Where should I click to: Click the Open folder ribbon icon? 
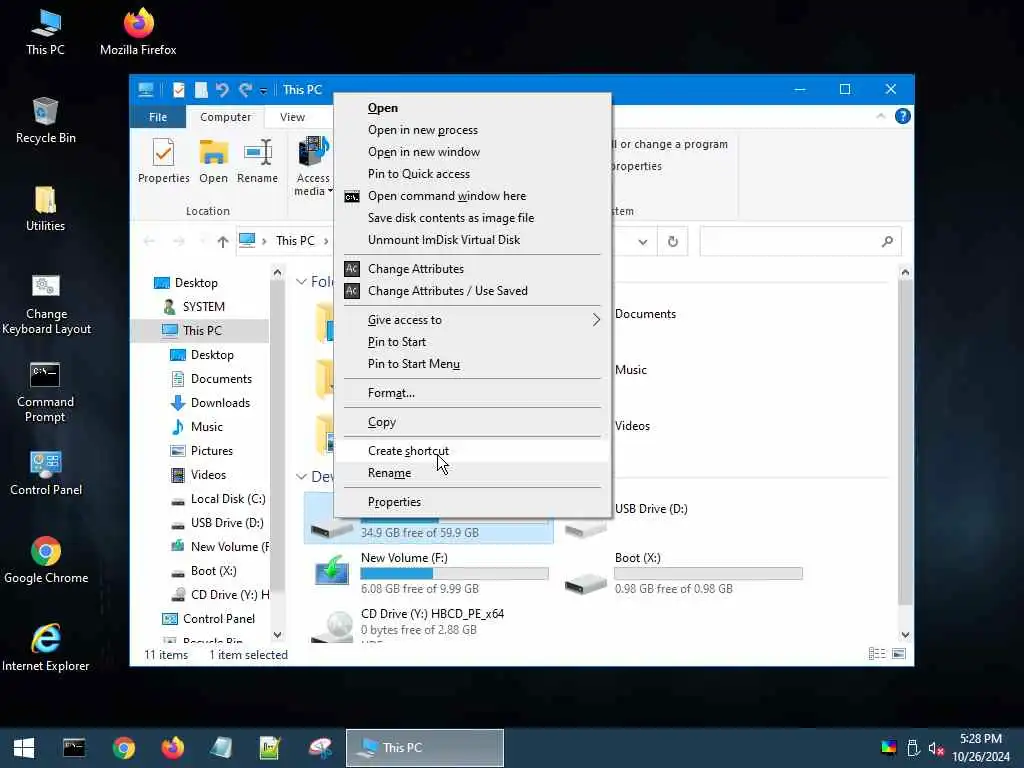coord(214,161)
